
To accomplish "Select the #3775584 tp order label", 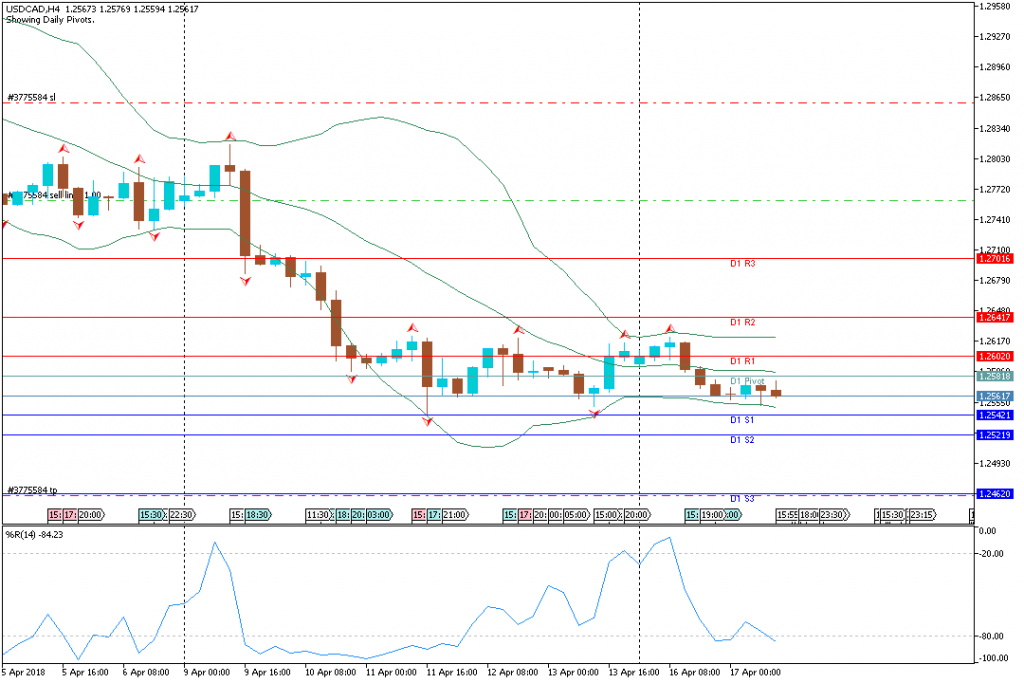I will [x=32, y=490].
